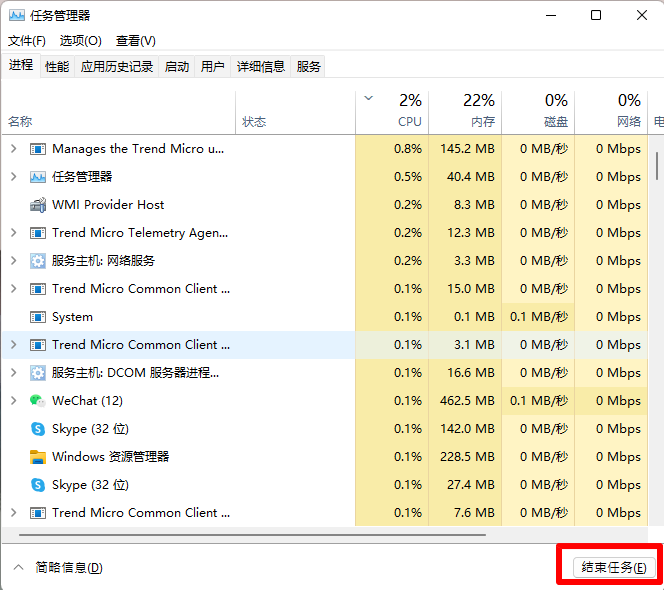Open the 文件(F) menu

27,41
